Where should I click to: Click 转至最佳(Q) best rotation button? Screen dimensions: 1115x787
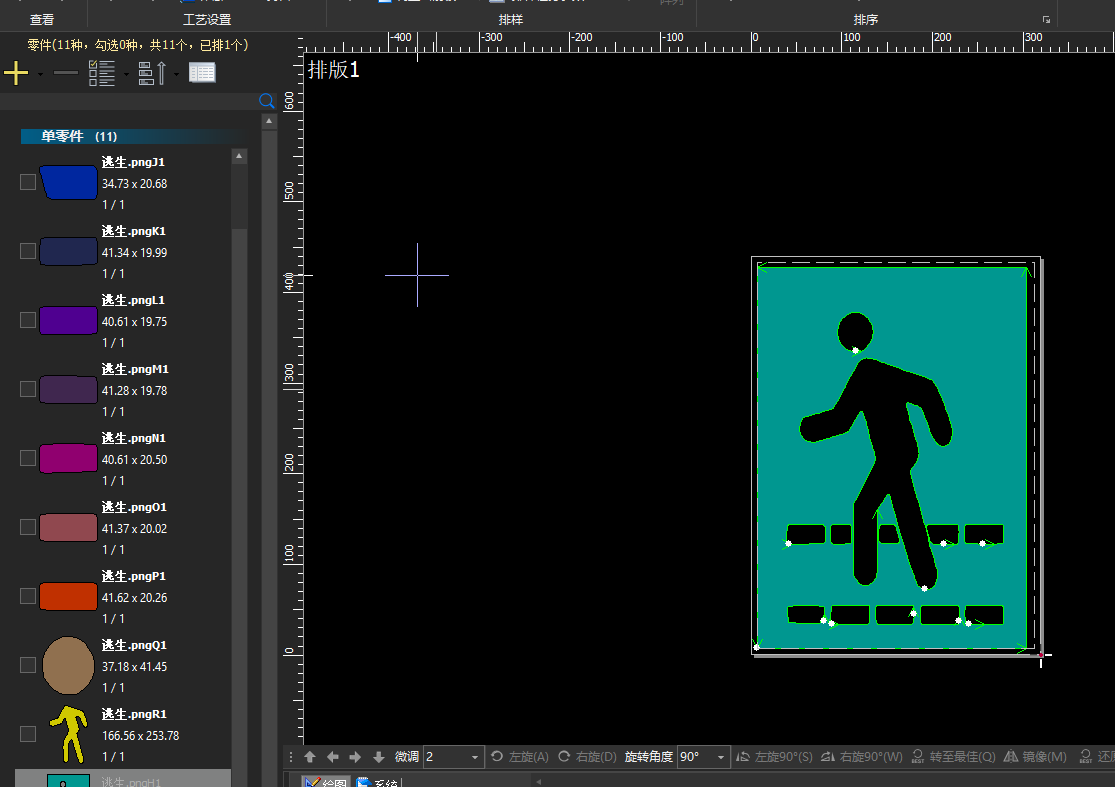954,756
